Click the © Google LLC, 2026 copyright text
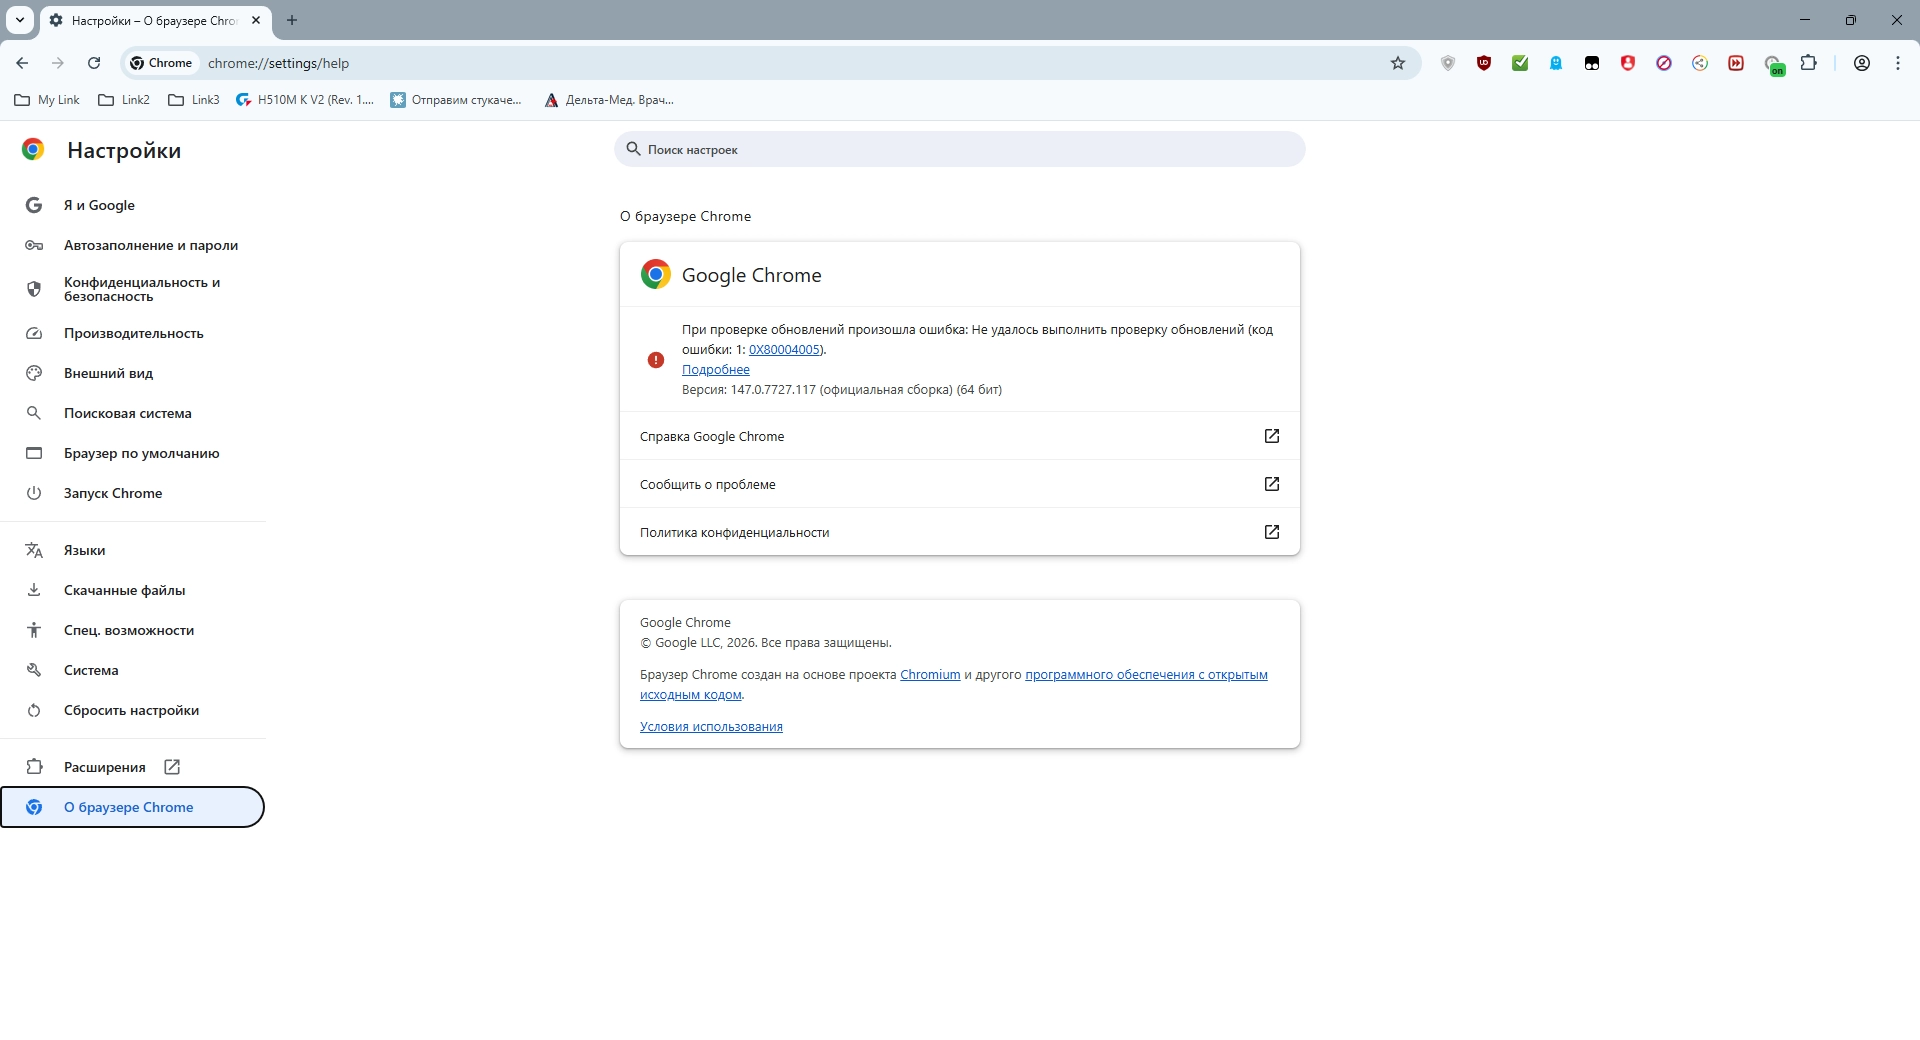 click(766, 643)
